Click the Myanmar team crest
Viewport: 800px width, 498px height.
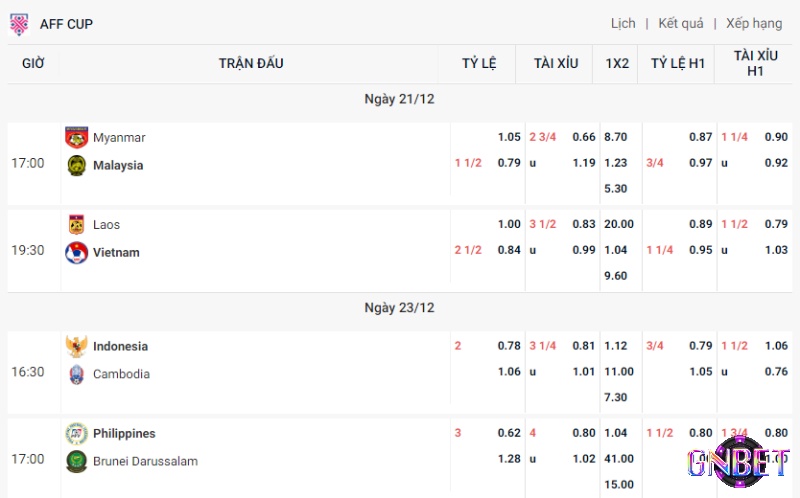pyautogui.click(x=77, y=137)
